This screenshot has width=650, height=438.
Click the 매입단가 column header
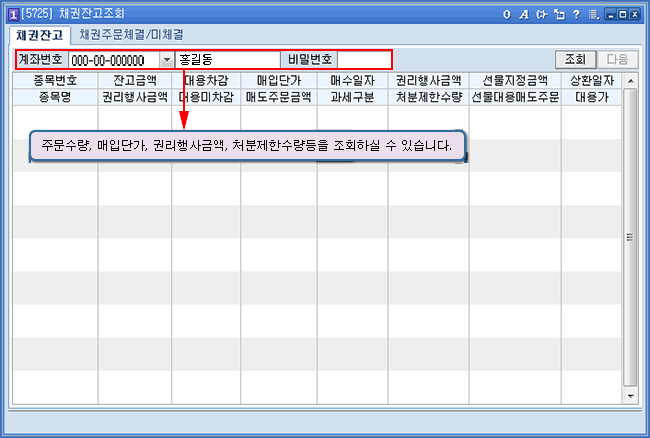point(278,80)
